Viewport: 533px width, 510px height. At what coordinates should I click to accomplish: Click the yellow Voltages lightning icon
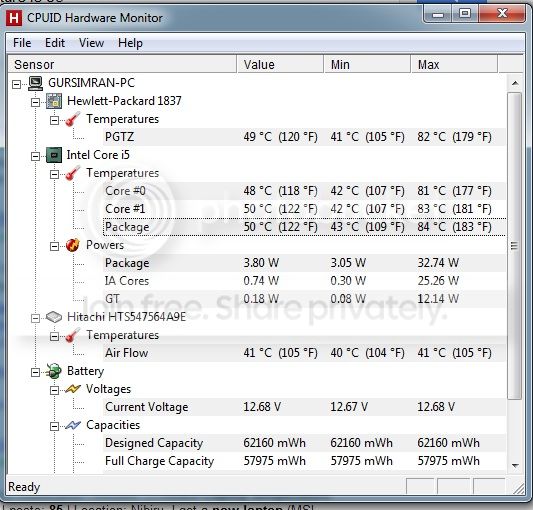73,389
